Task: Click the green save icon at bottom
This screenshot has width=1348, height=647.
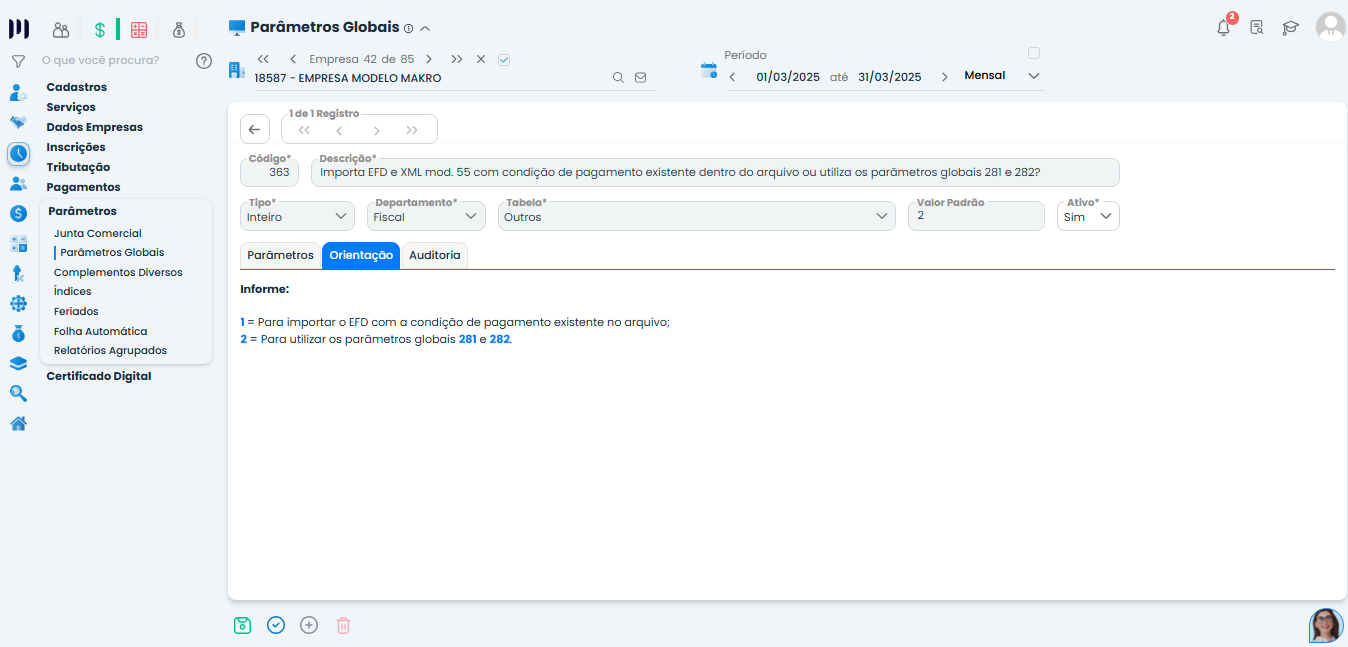Action: tap(242, 625)
